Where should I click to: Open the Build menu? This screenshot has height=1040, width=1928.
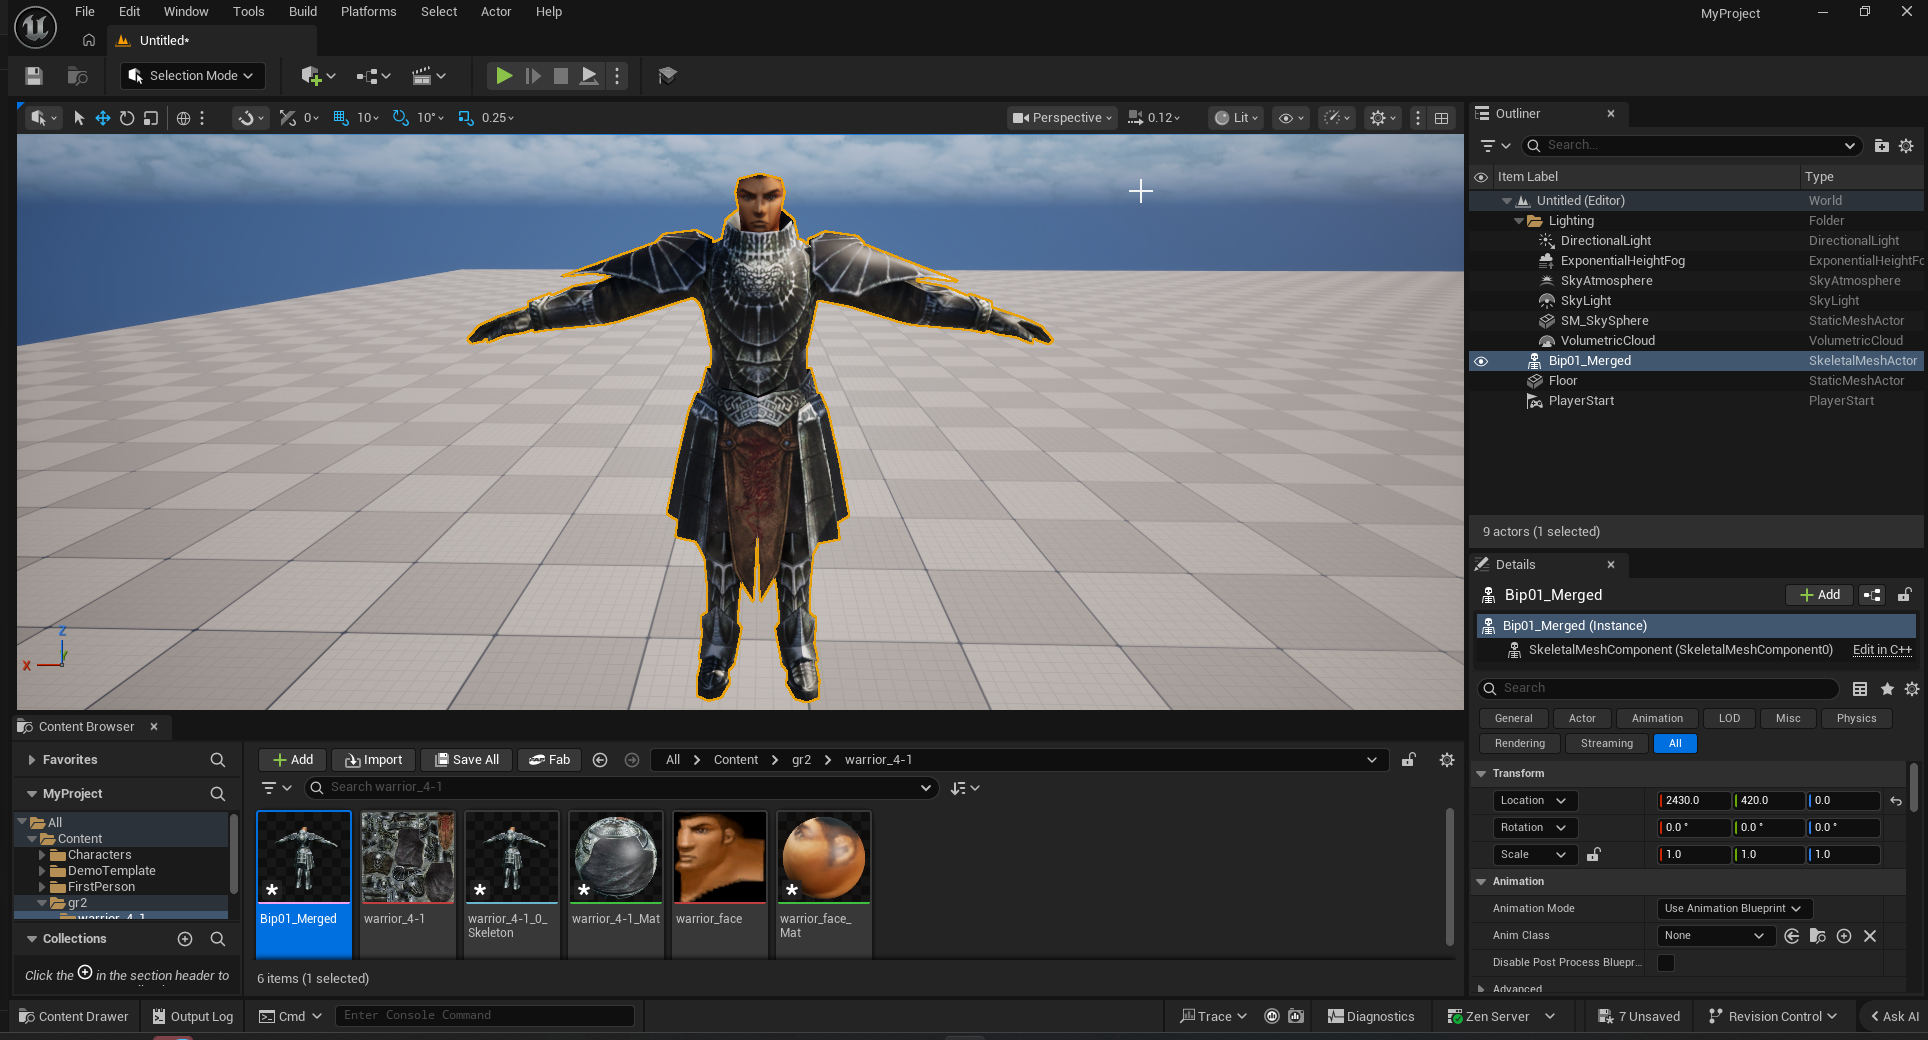pos(303,12)
